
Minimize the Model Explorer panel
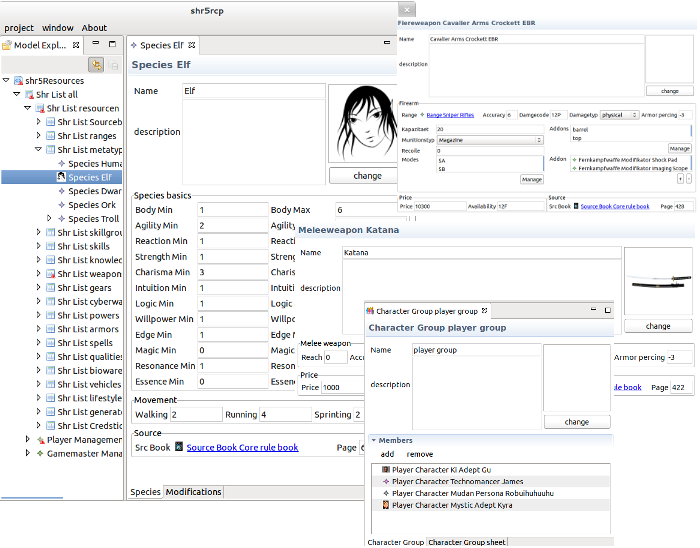pos(96,43)
